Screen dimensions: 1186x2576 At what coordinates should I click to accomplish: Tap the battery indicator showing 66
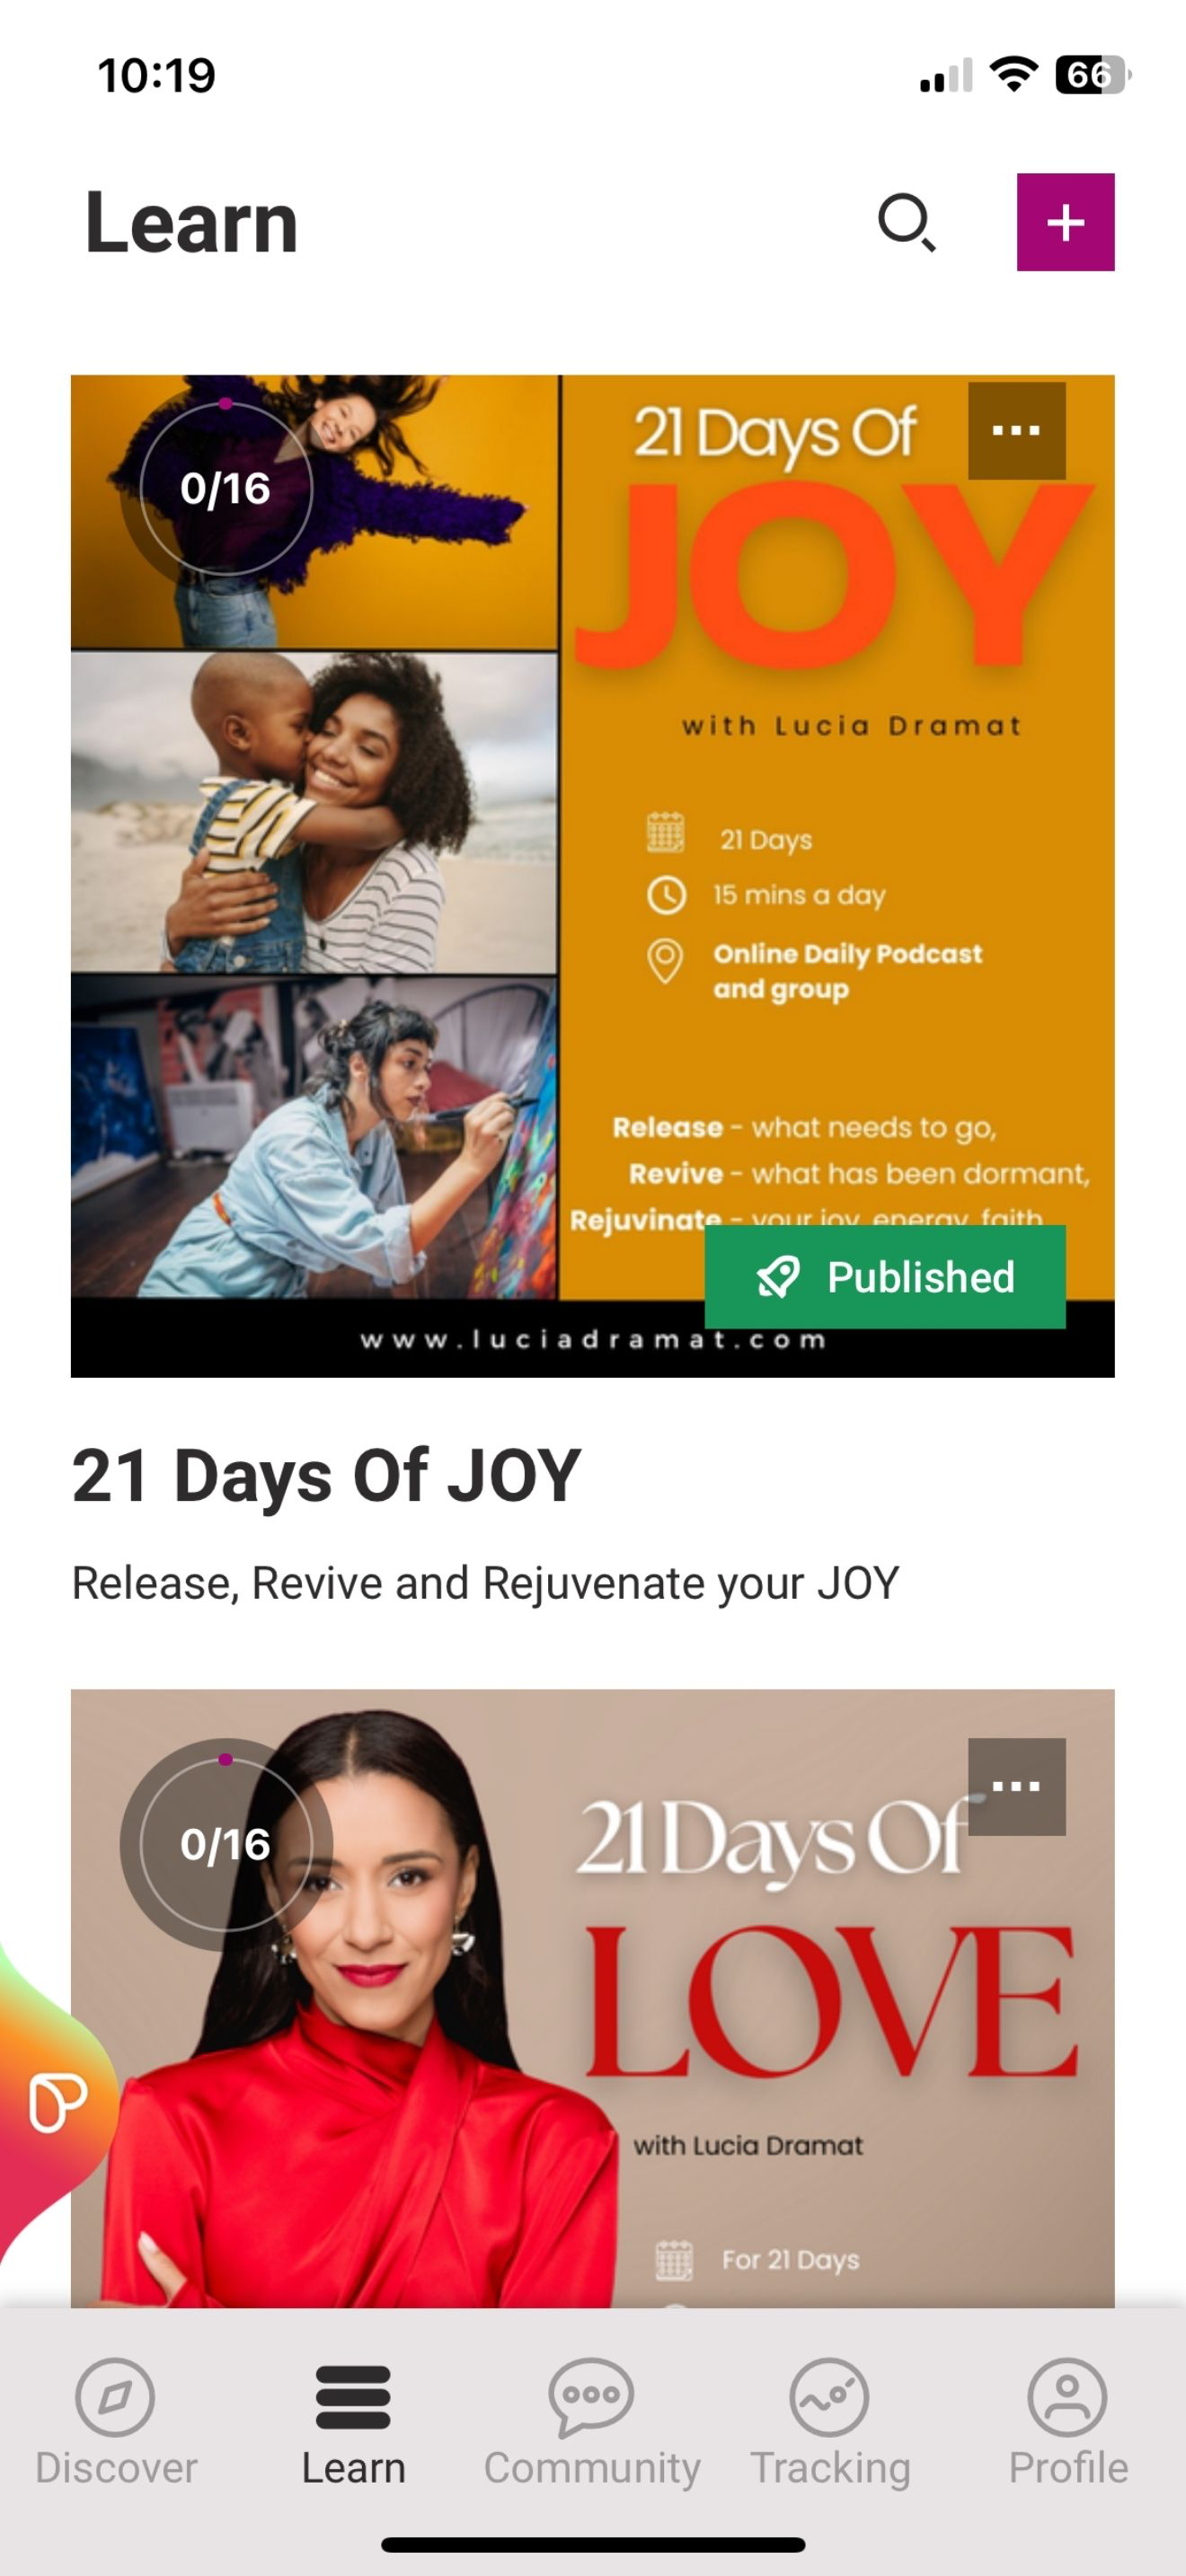point(1093,74)
